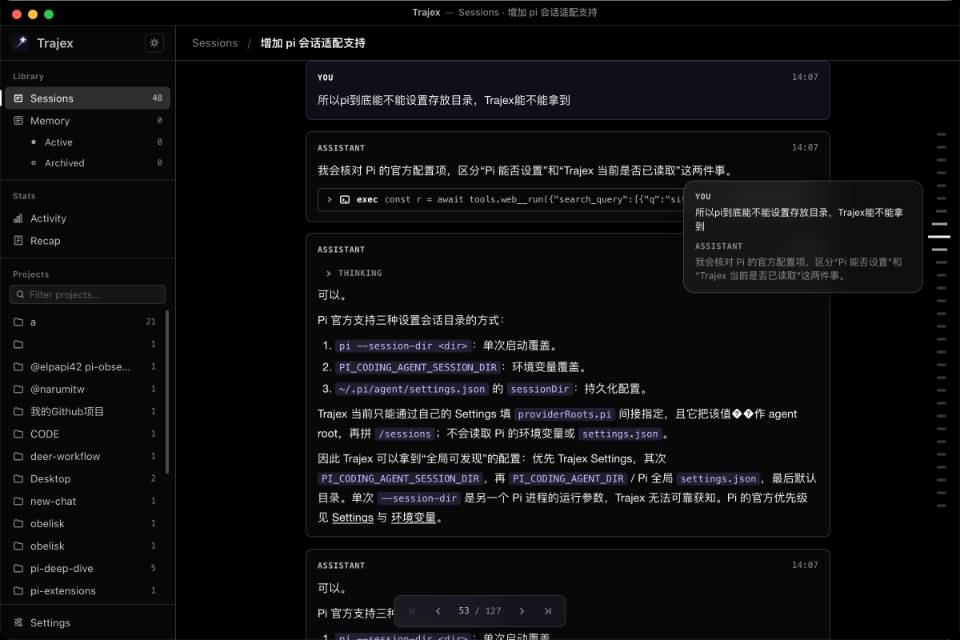
Task: Open the Activity stats page
Action: pos(88,218)
